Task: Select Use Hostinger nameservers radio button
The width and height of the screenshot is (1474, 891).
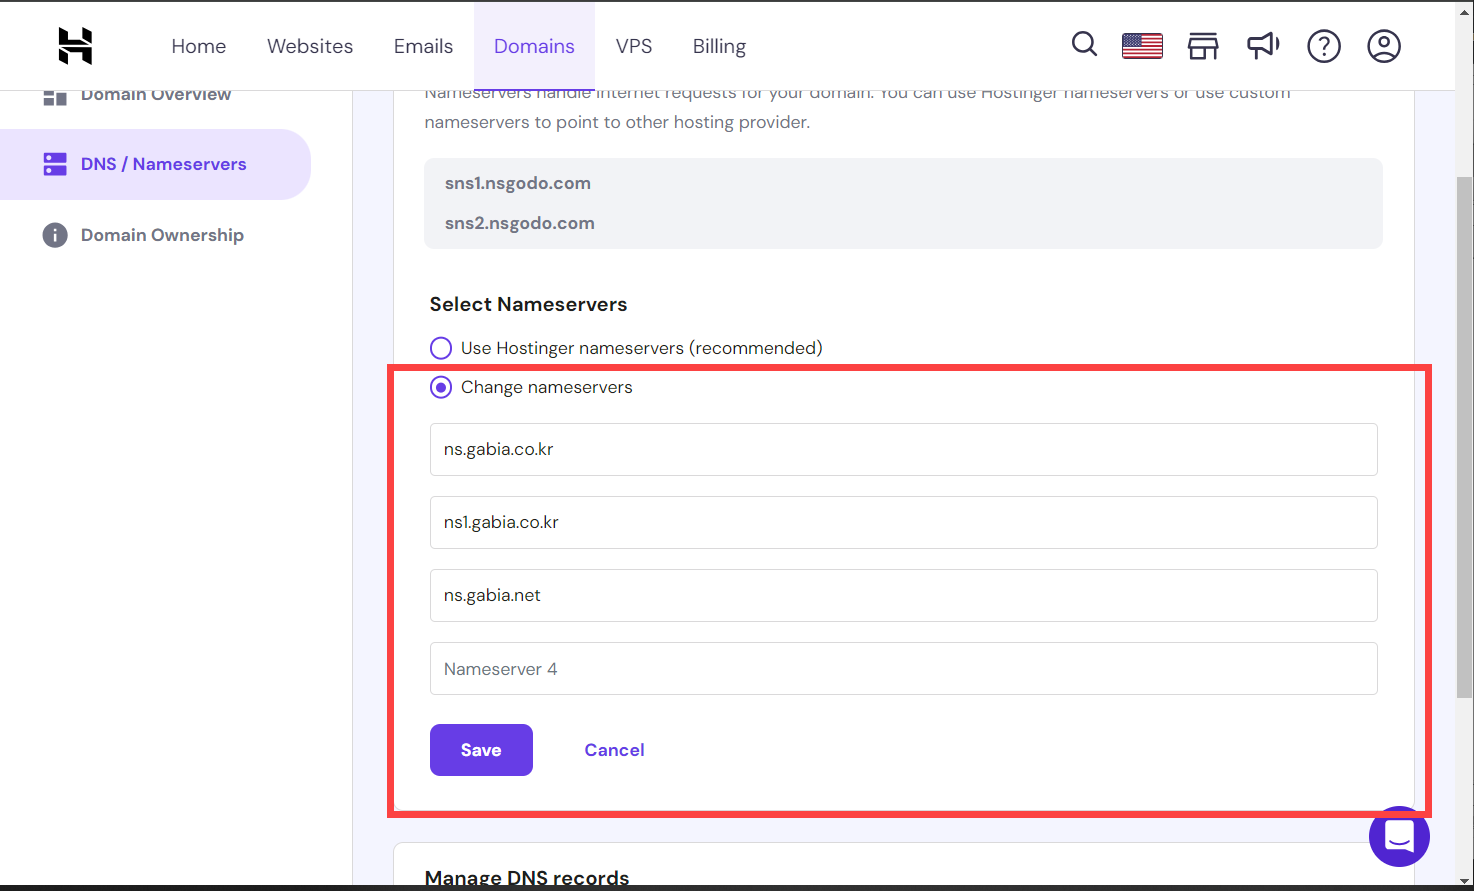Action: 441,348
